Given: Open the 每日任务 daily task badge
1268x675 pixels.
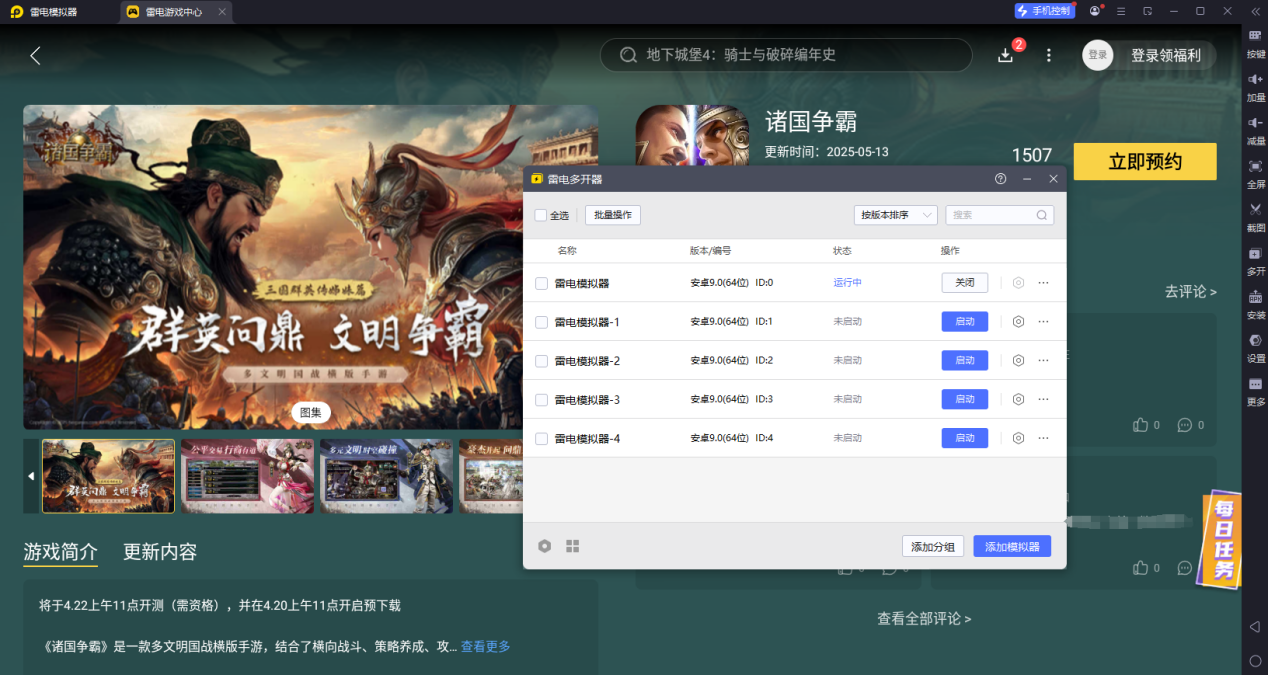Looking at the screenshot, I should (1222, 538).
